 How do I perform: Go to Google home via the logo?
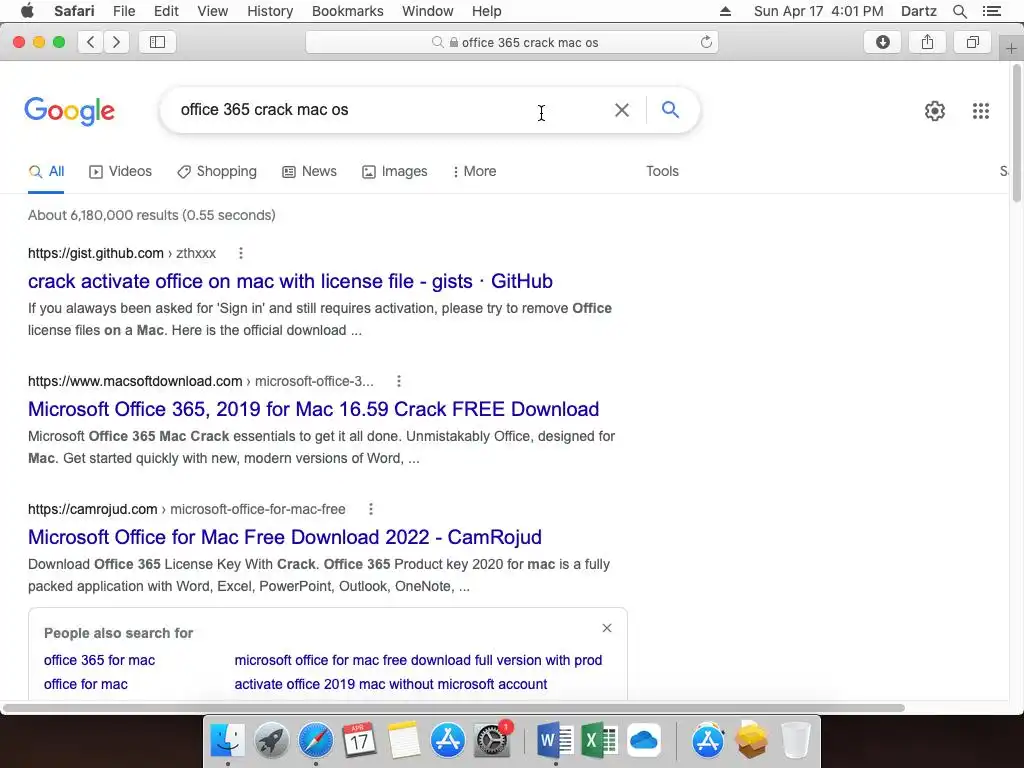[x=69, y=110]
